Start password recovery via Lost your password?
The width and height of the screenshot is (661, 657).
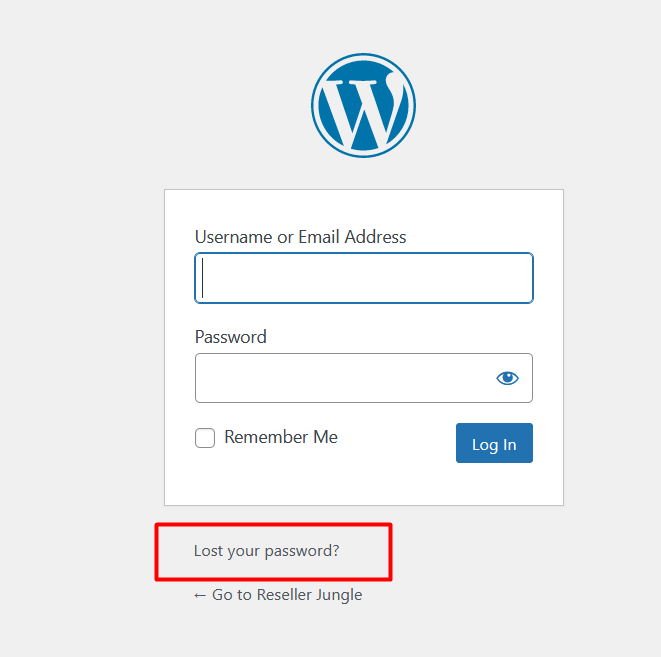(x=266, y=551)
